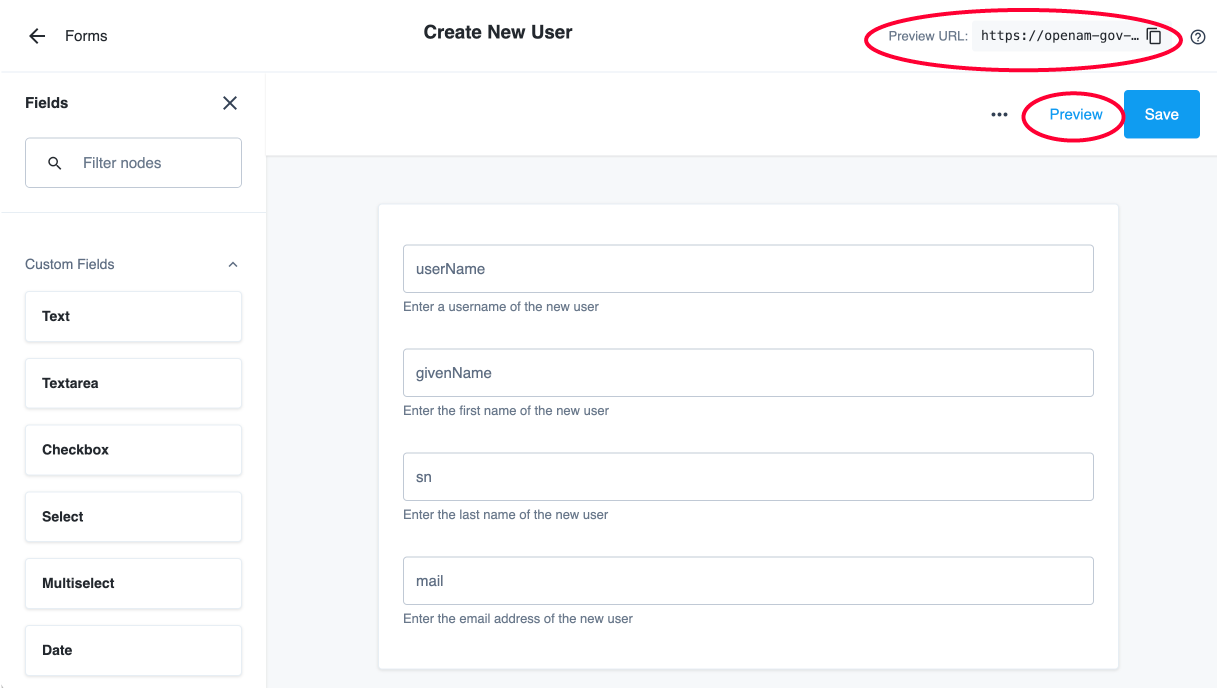
Task: Click the givenName input field
Action: (x=747, y=372)
